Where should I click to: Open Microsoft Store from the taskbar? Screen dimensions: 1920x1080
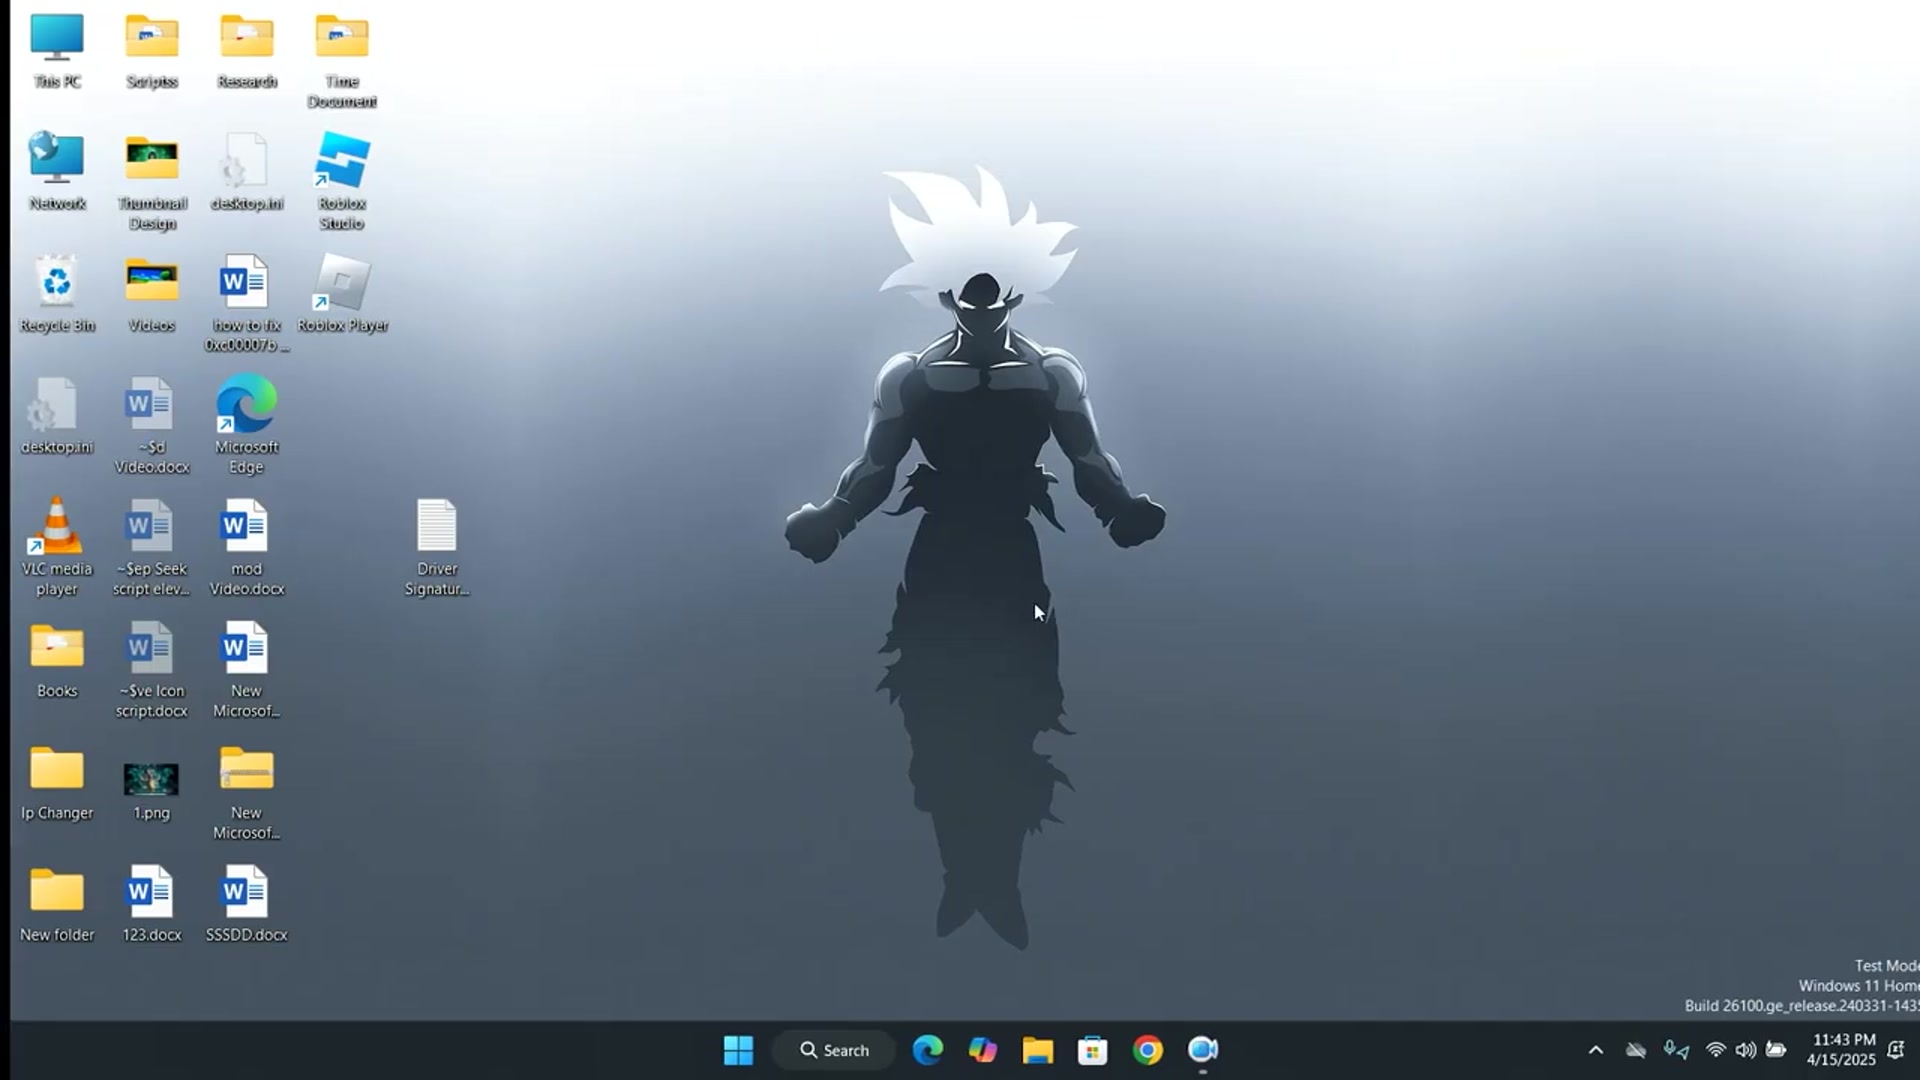[1093, 1050]
